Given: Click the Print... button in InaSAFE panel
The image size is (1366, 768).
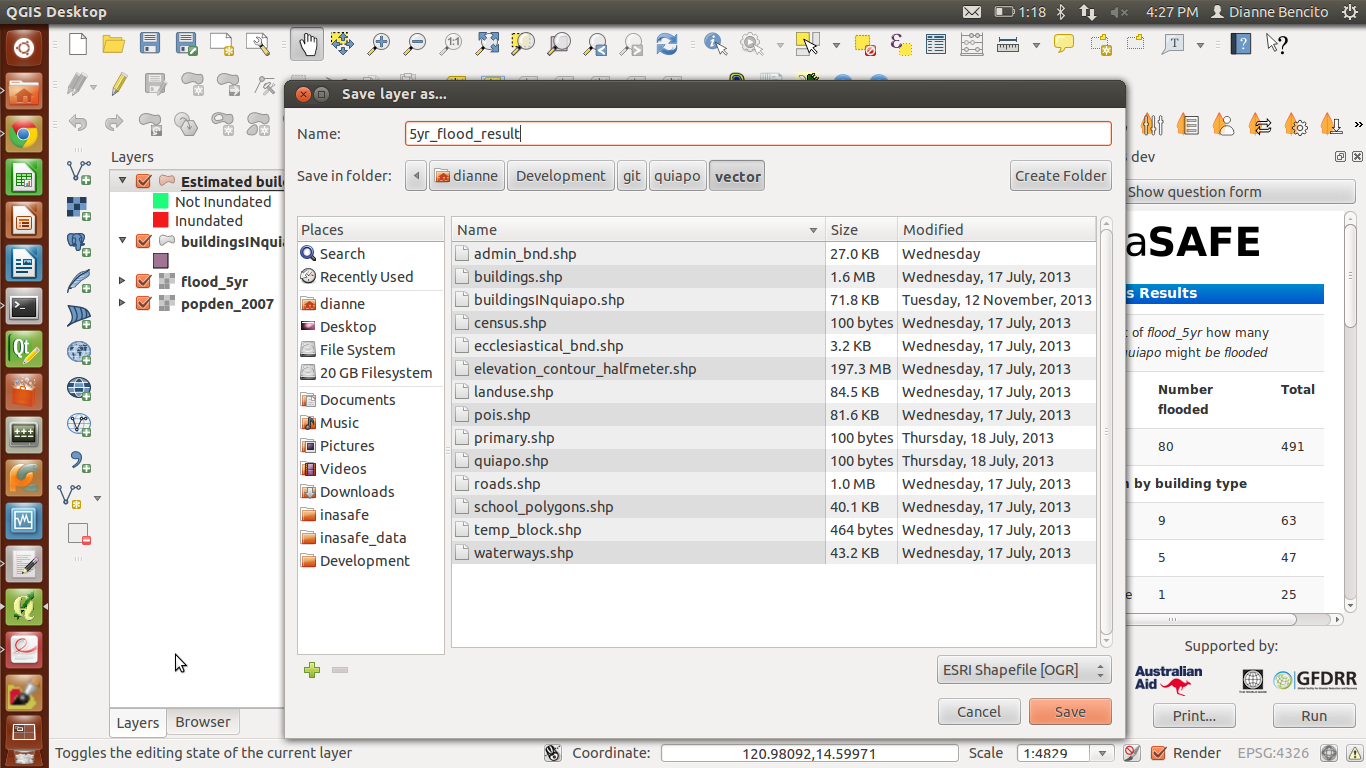Looking at the screenshot, I should (x=1194, y=716).
